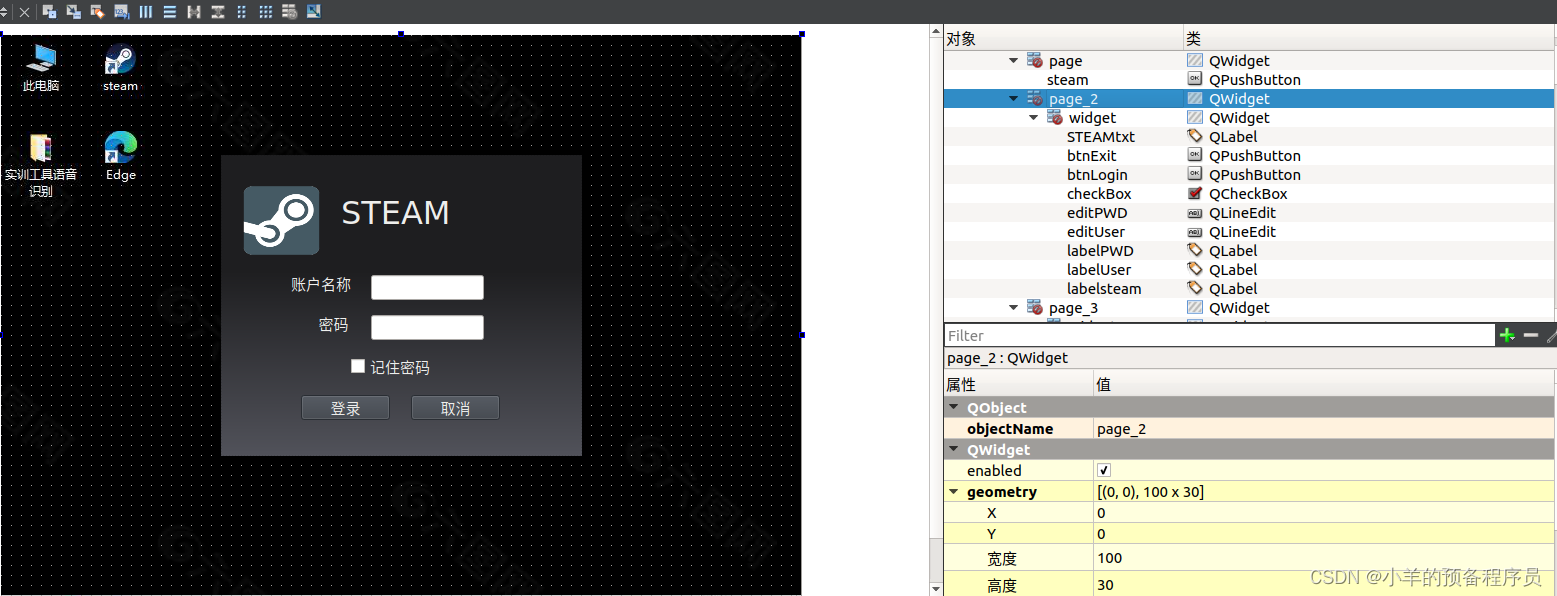
Task: Click the 宽度 value 100
Action: 1324,557
